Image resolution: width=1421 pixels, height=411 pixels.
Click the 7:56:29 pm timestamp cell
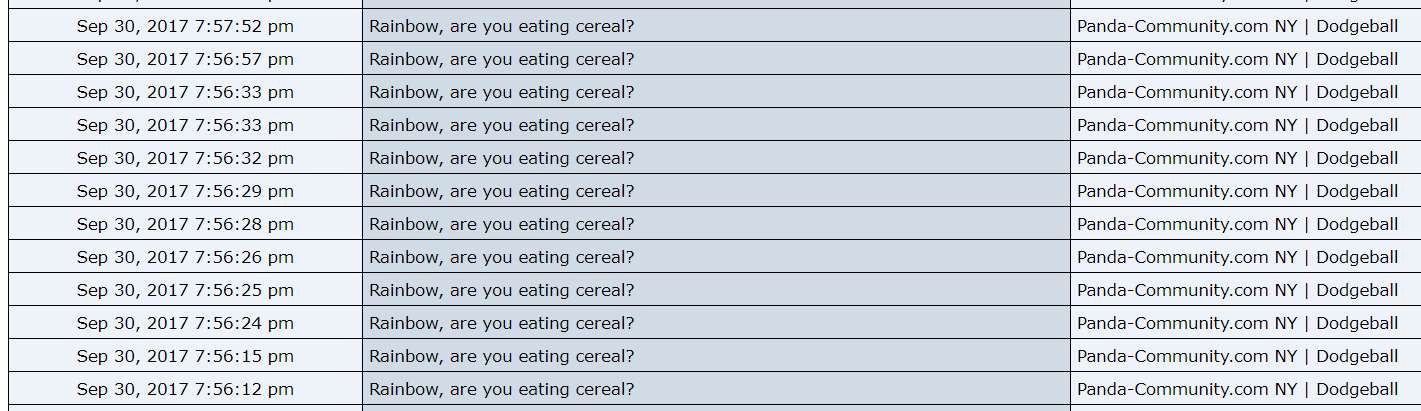click(185, 191)
